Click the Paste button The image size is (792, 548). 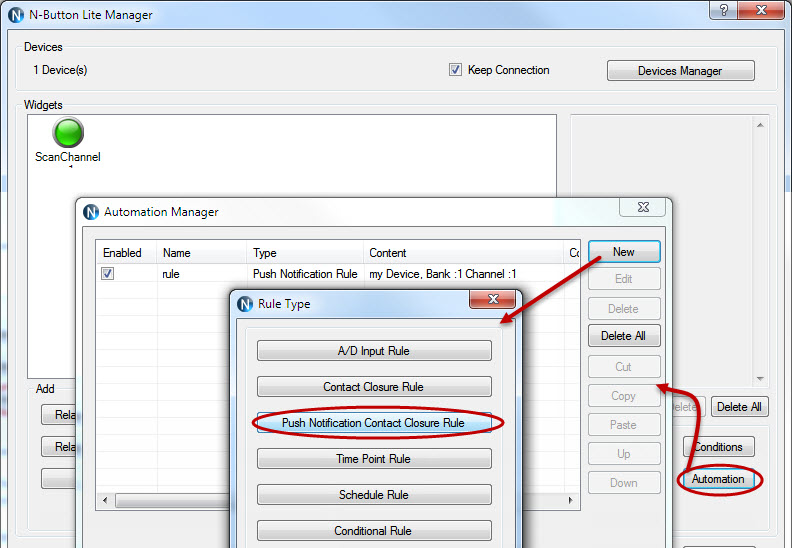[624, 425]
